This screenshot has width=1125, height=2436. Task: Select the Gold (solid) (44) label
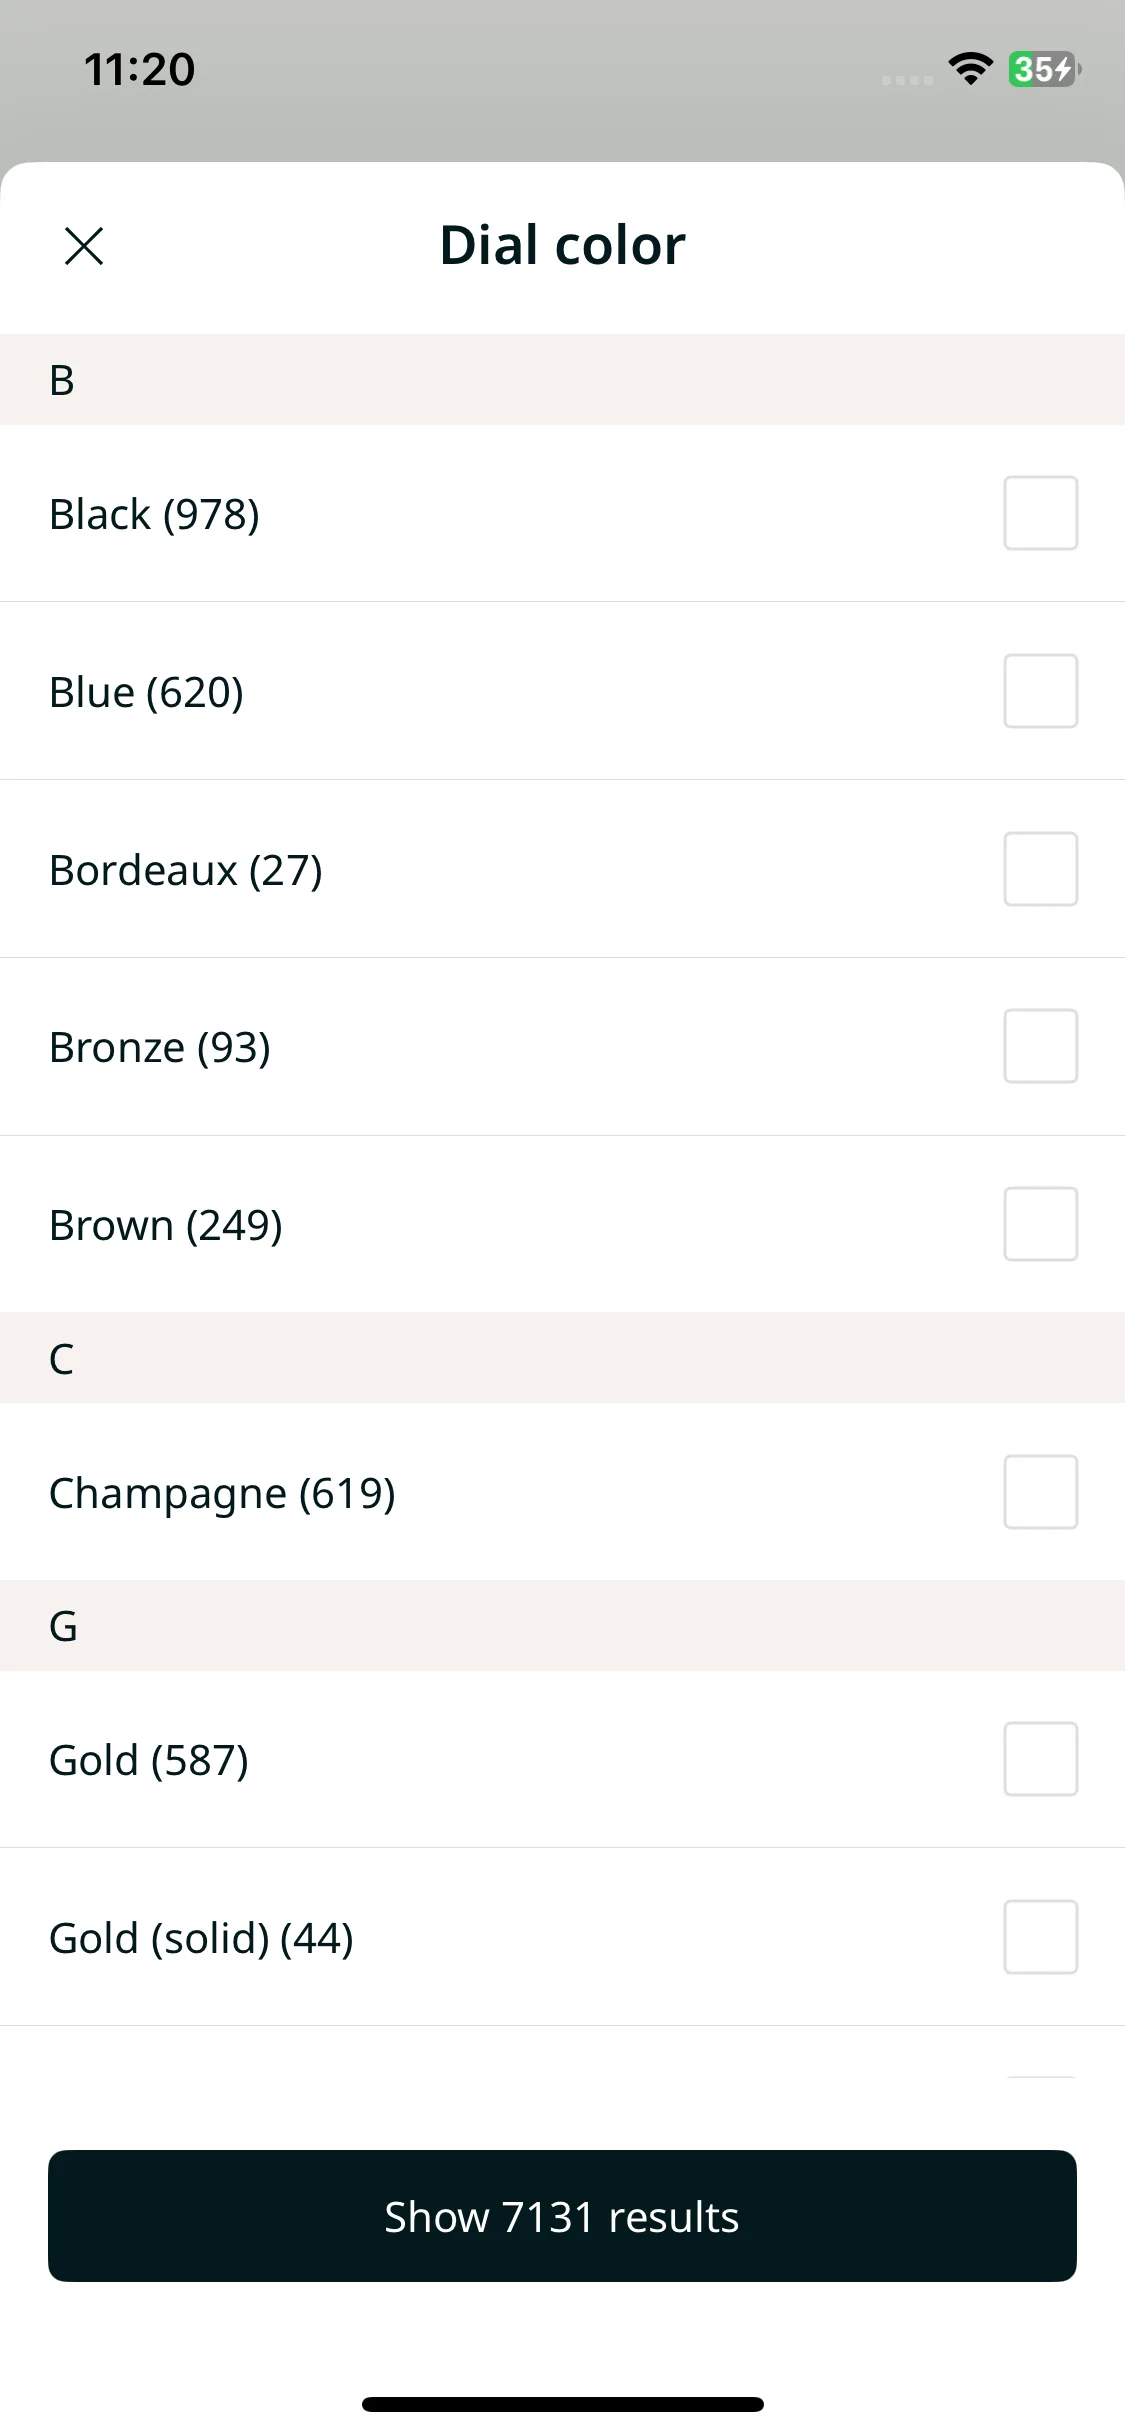click(201, 1939)
